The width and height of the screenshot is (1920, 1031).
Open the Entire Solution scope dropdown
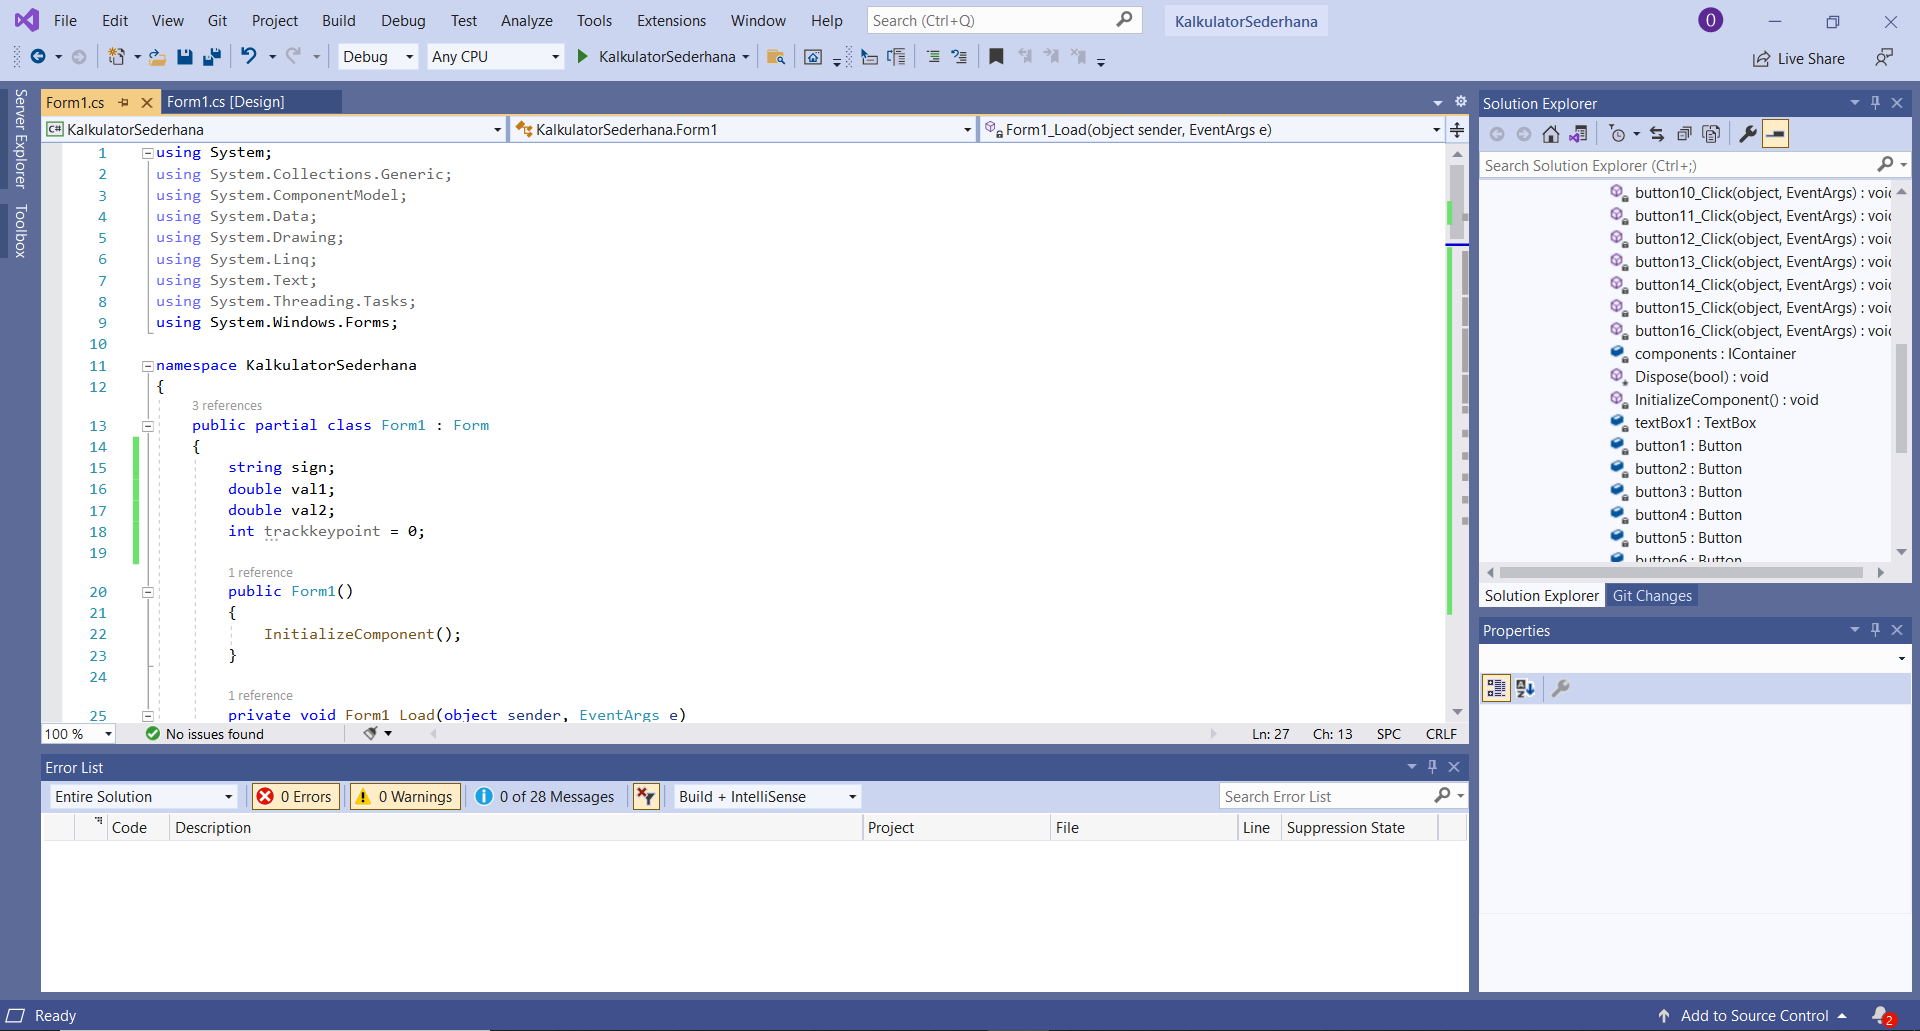tap(143, 797)
